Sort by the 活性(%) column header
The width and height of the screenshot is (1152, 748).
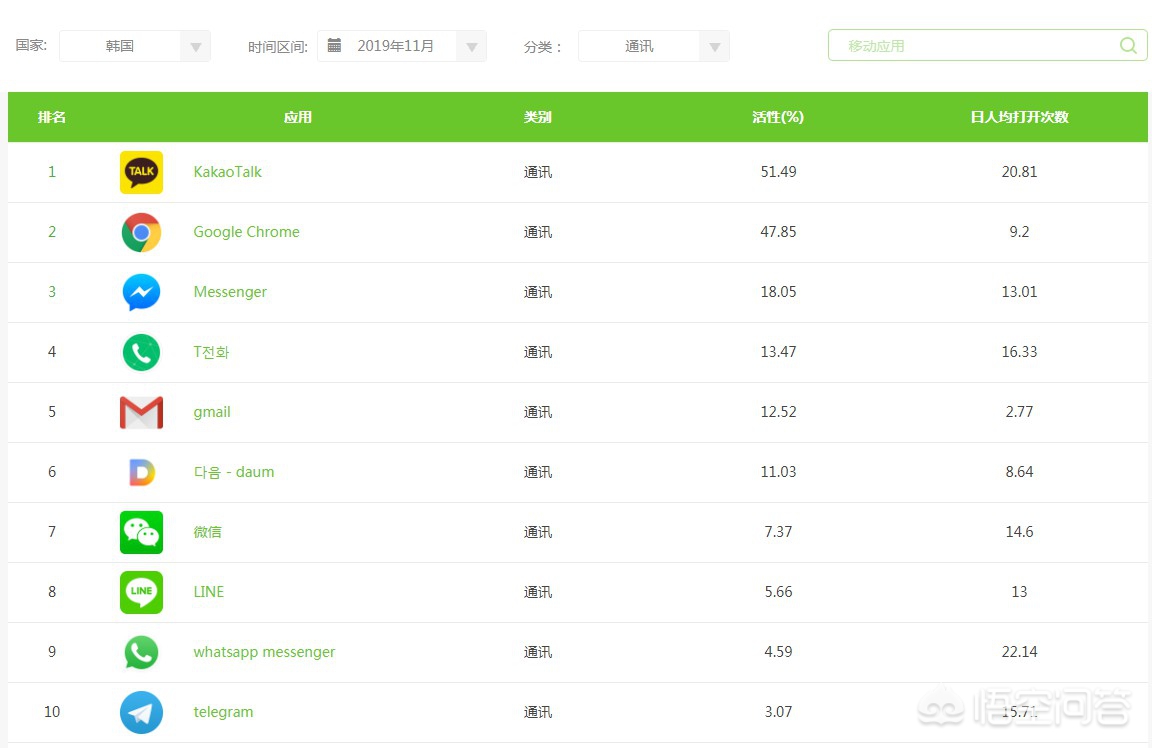pos(778,117)
